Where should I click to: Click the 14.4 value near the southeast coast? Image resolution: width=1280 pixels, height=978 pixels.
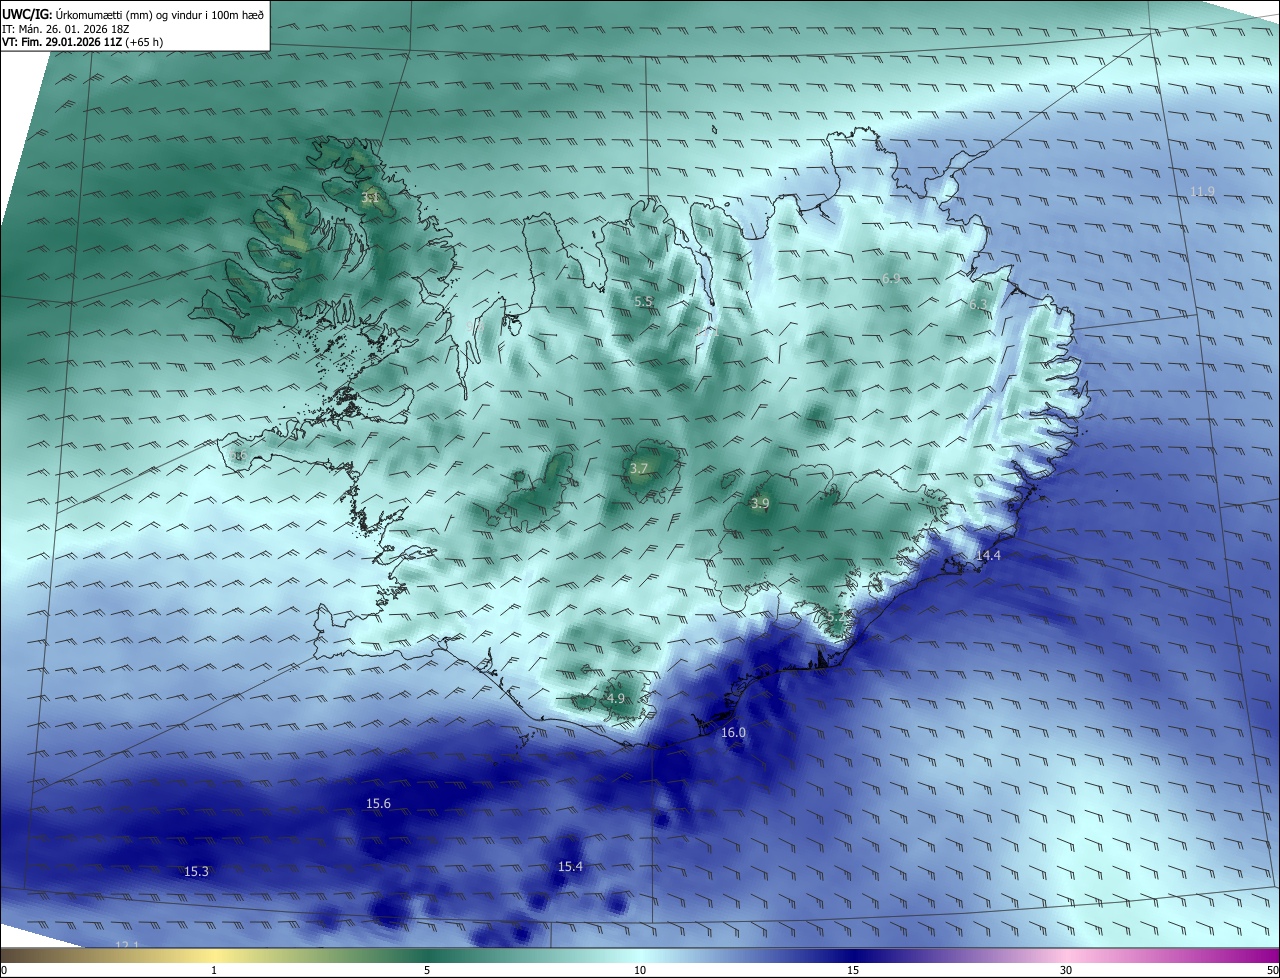988,555
